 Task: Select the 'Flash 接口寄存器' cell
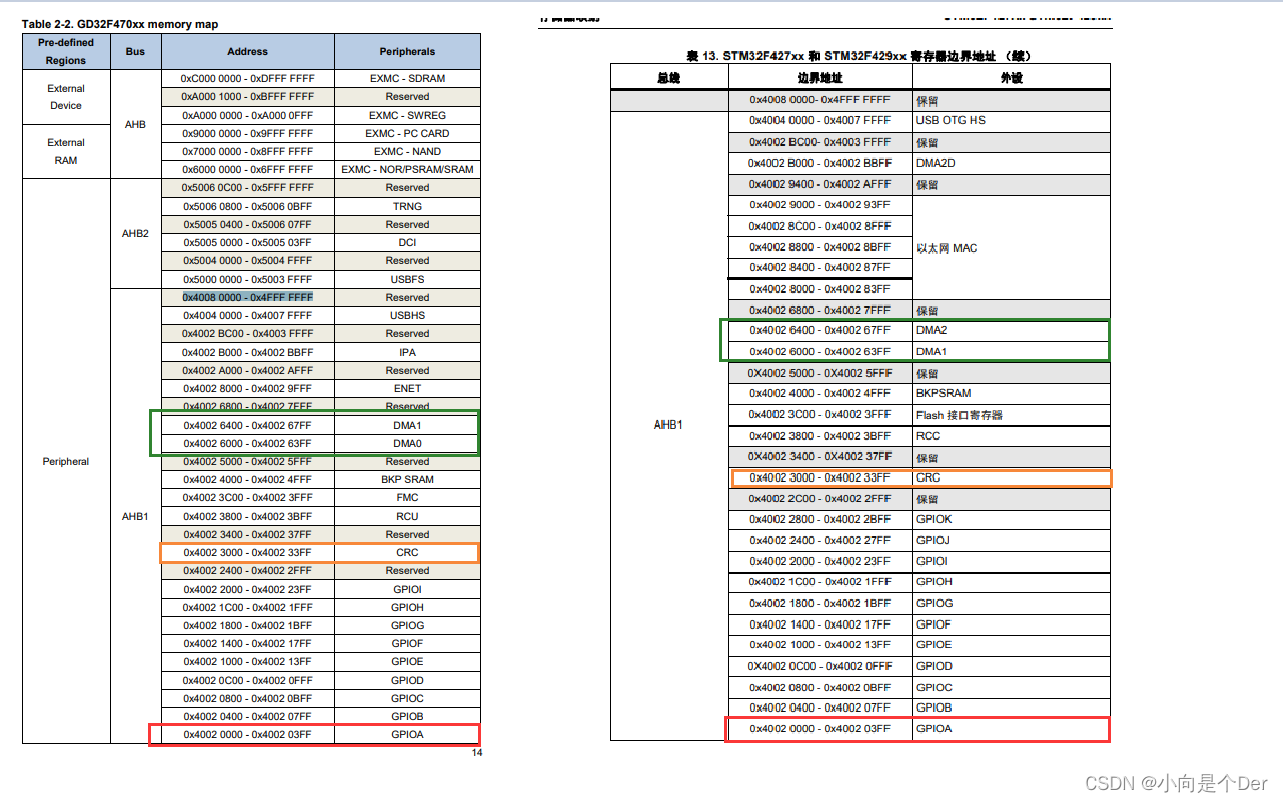tap(1011, 414)
